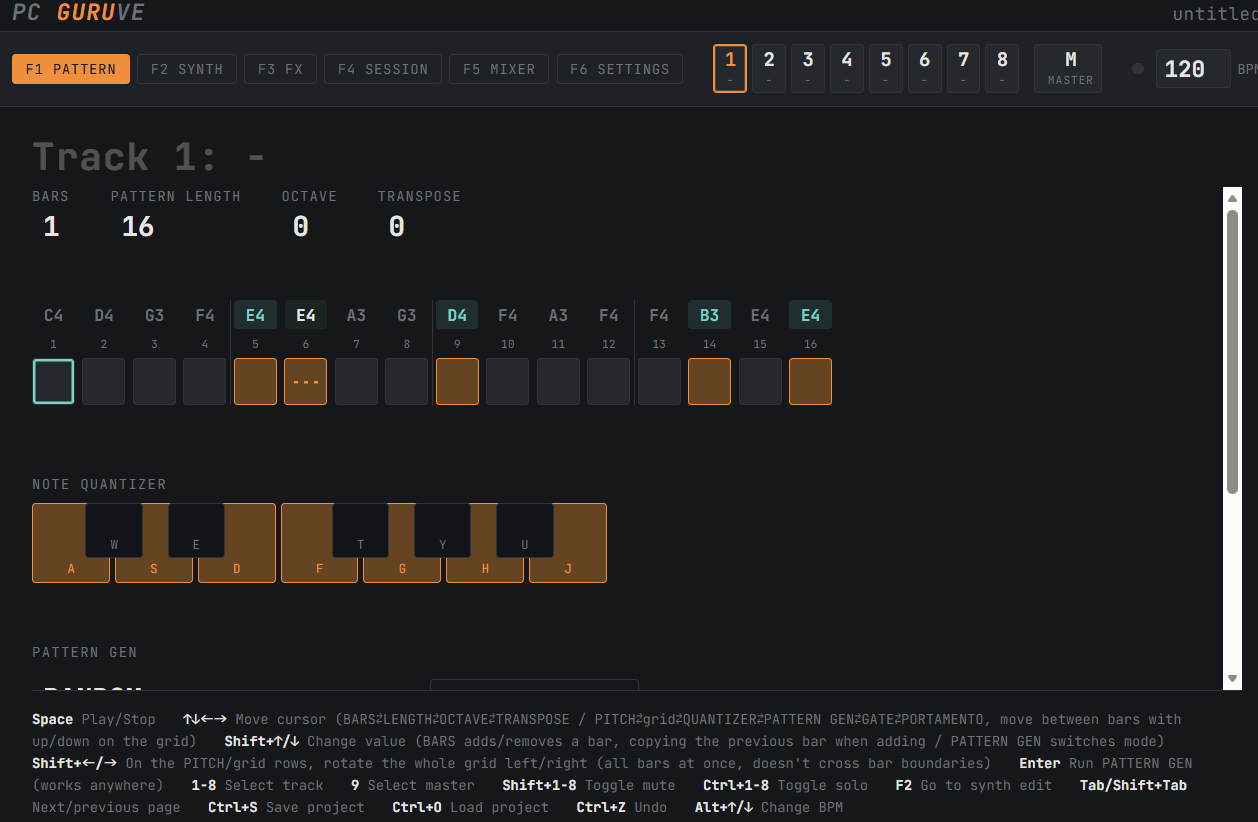The width and height of the screenshot is (1258, 822).
Task: Select track 8 button
Action: pyautogui.click(x=1002, y=68)
